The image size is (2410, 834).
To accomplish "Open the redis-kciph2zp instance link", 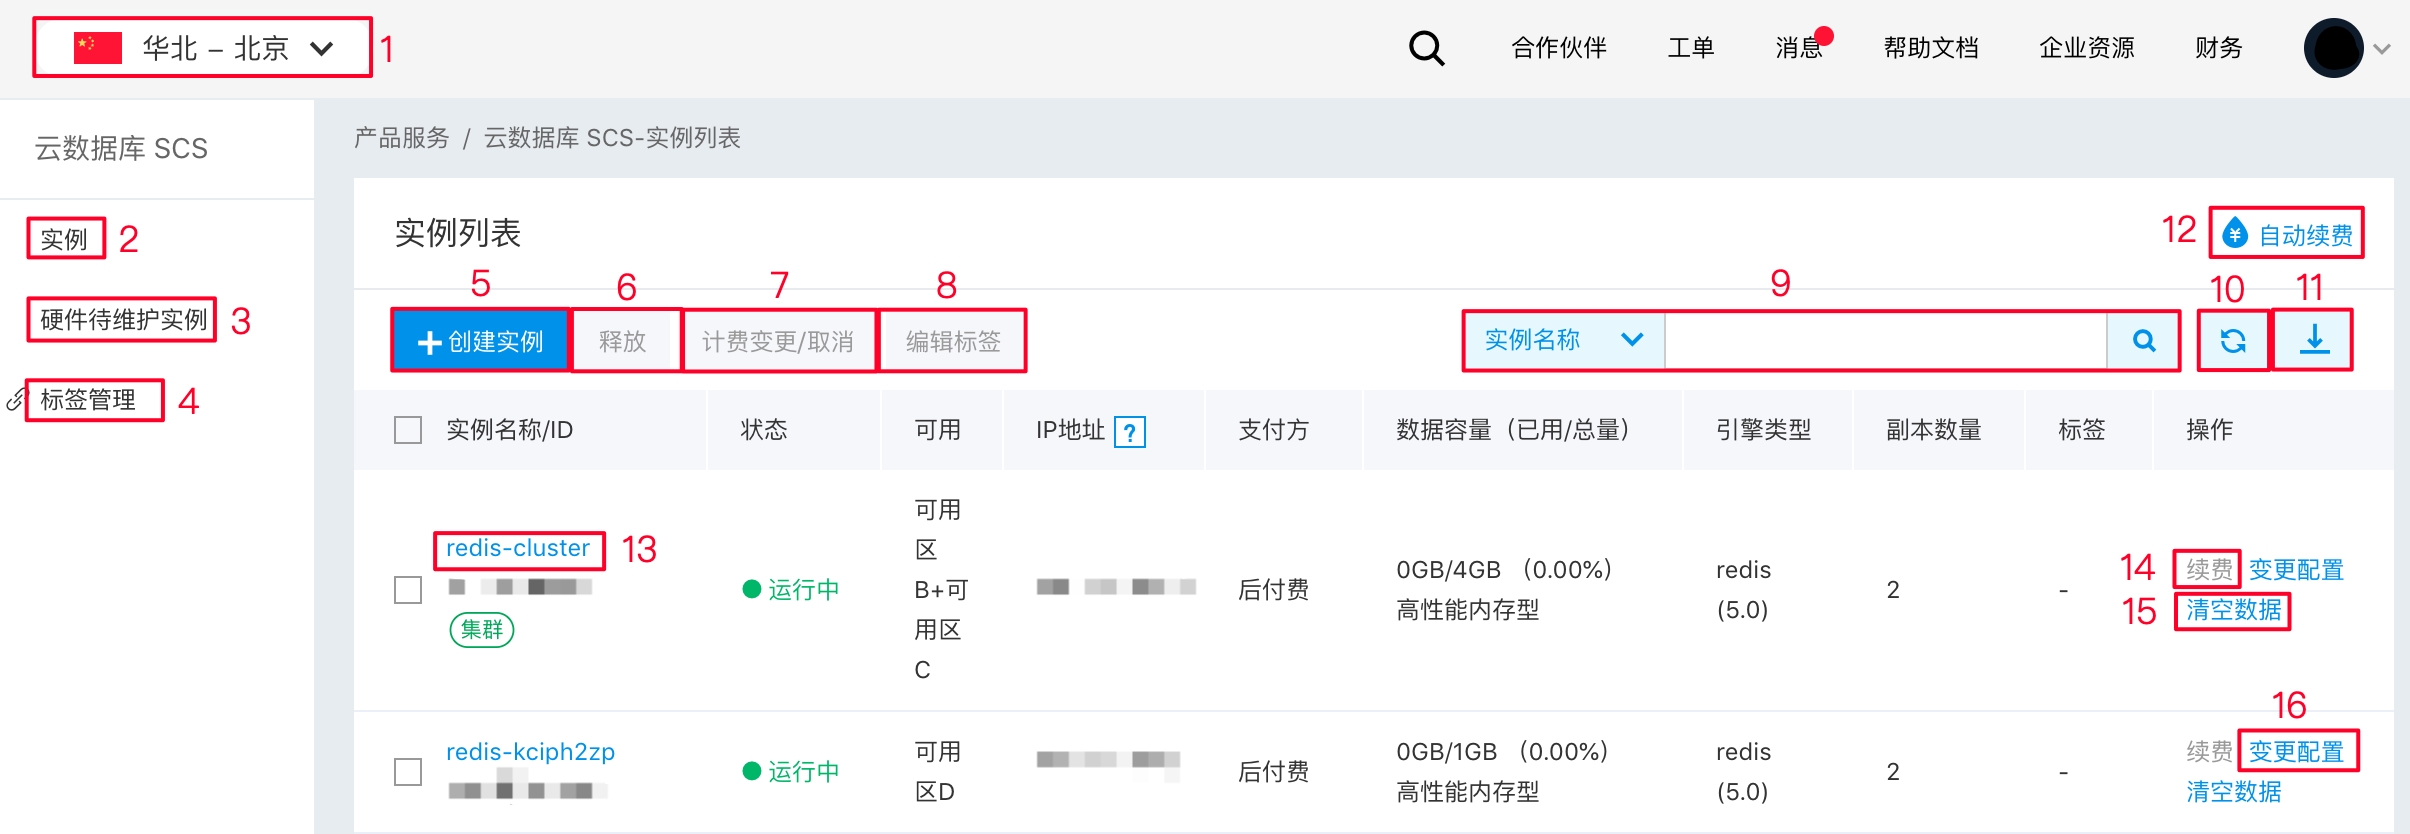I will [x=530, y=752].
